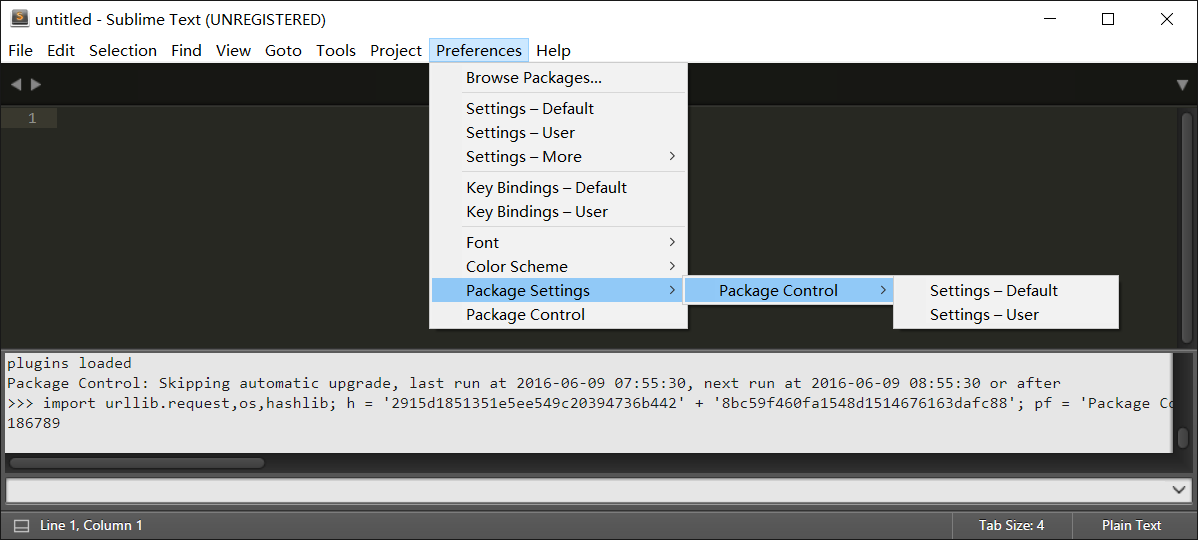This screenshot has height=540, width=1198.
Task: Click the 'plugins loaded' console line
Action: pyautogui.click(x=70, y=364)
